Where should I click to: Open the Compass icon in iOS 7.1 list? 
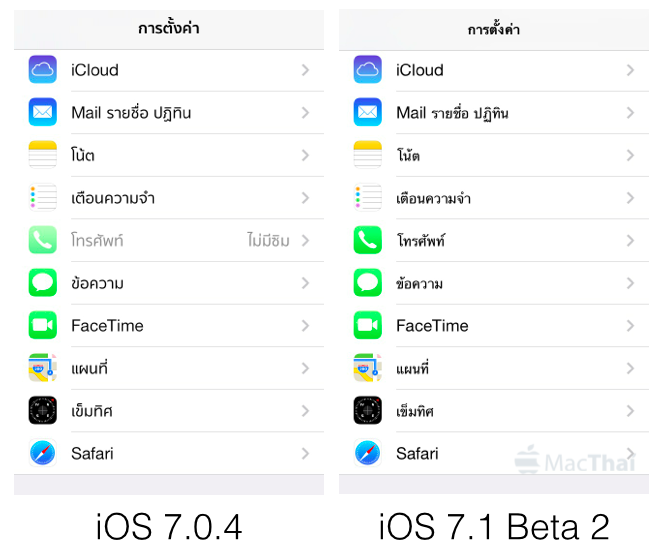(x=367, y=411)
